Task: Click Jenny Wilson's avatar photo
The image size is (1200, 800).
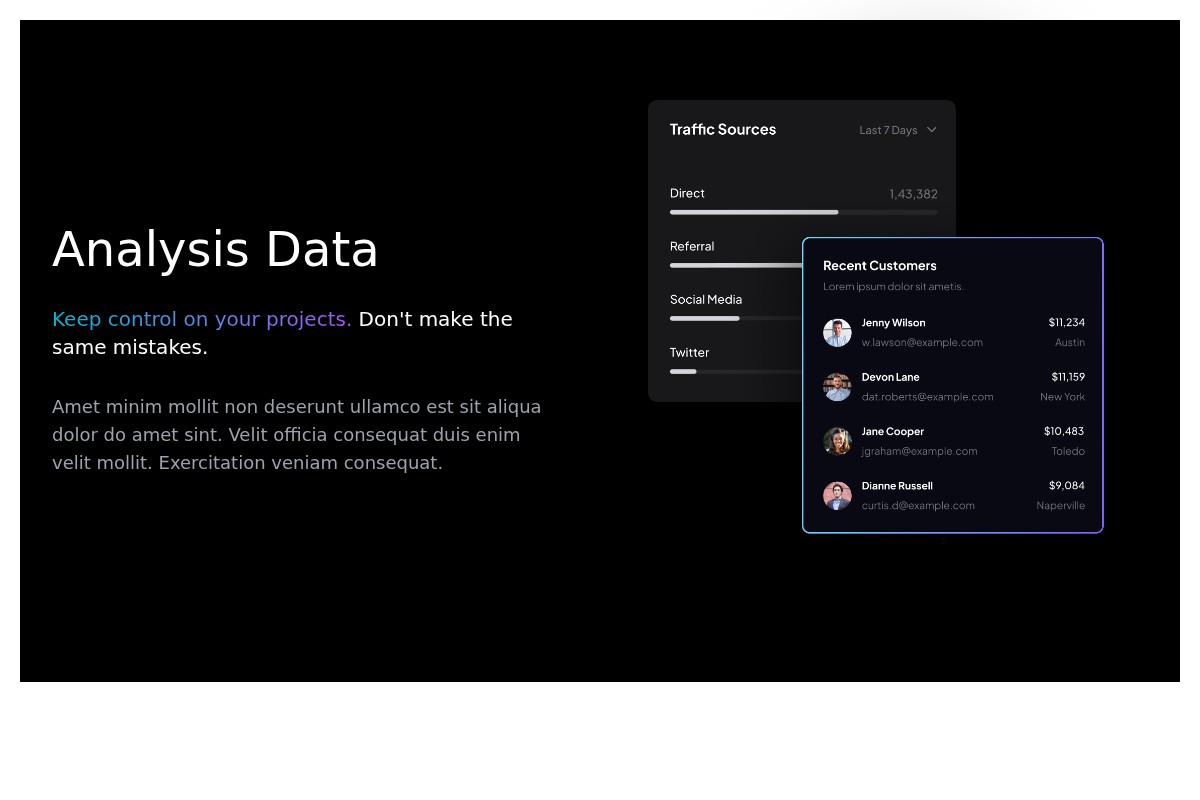Action: point(837,333)
